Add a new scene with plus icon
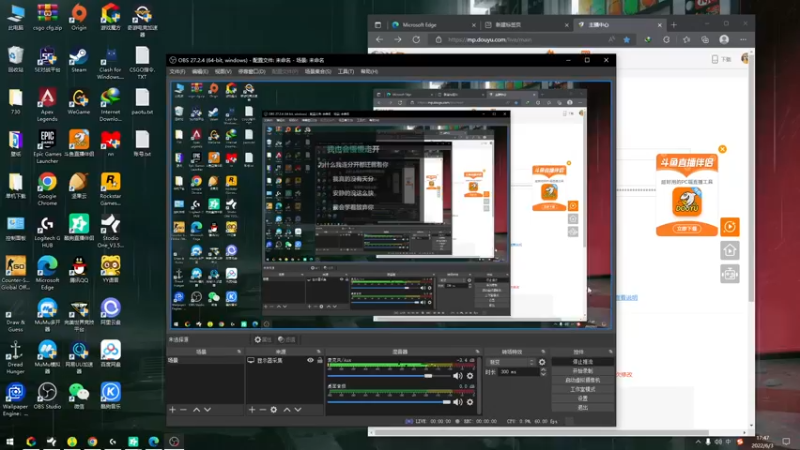This screenshot has width=800, height=450. click(172, 409)
